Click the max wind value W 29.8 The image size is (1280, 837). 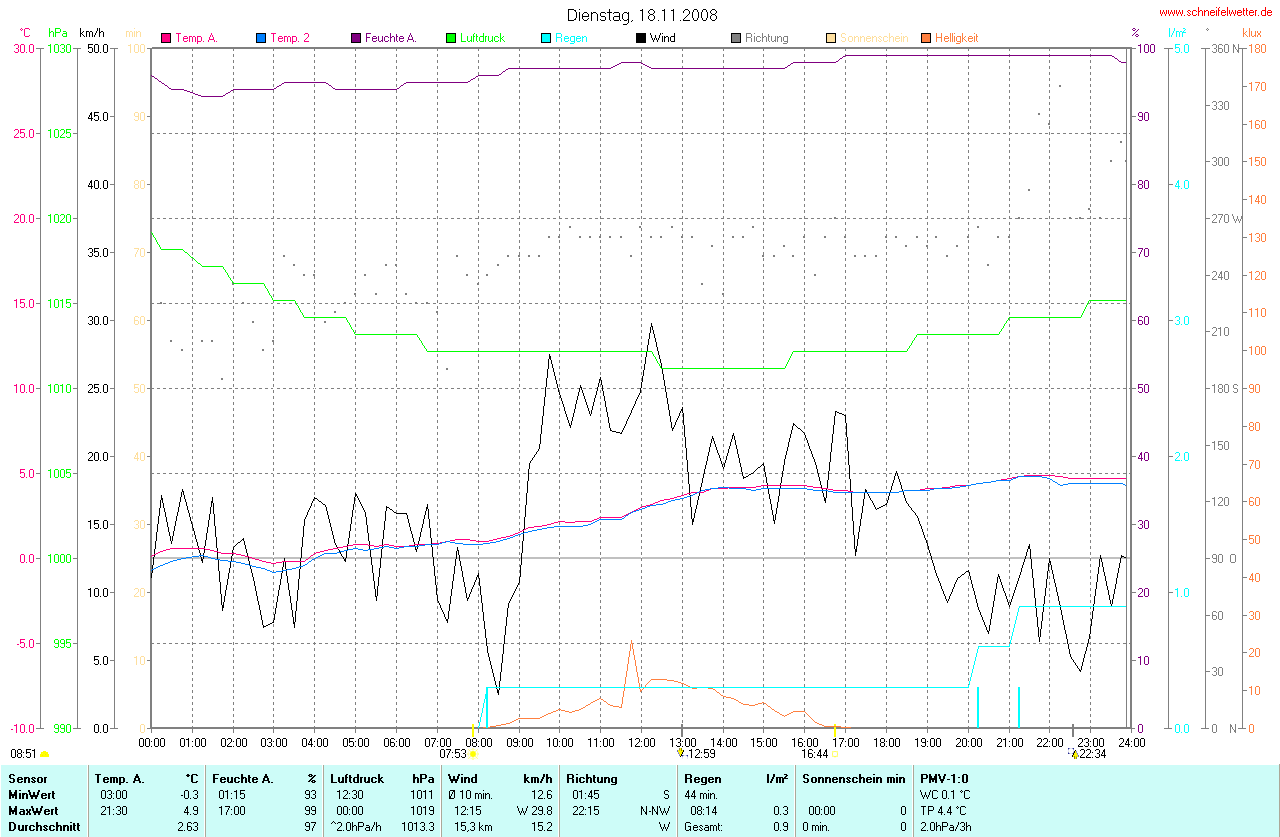point(535,810)
